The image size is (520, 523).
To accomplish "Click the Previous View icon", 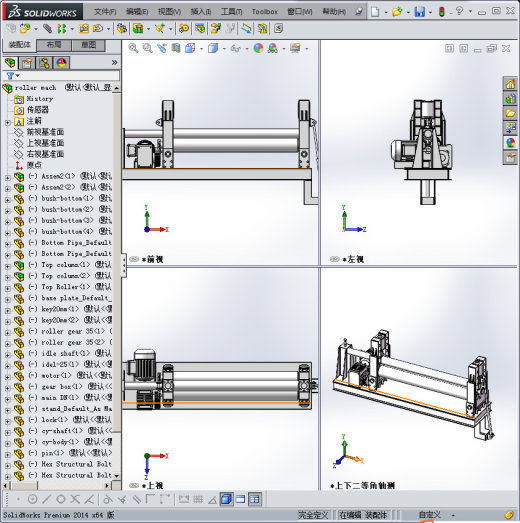I will pyautogui.click(x=162, y=48).
